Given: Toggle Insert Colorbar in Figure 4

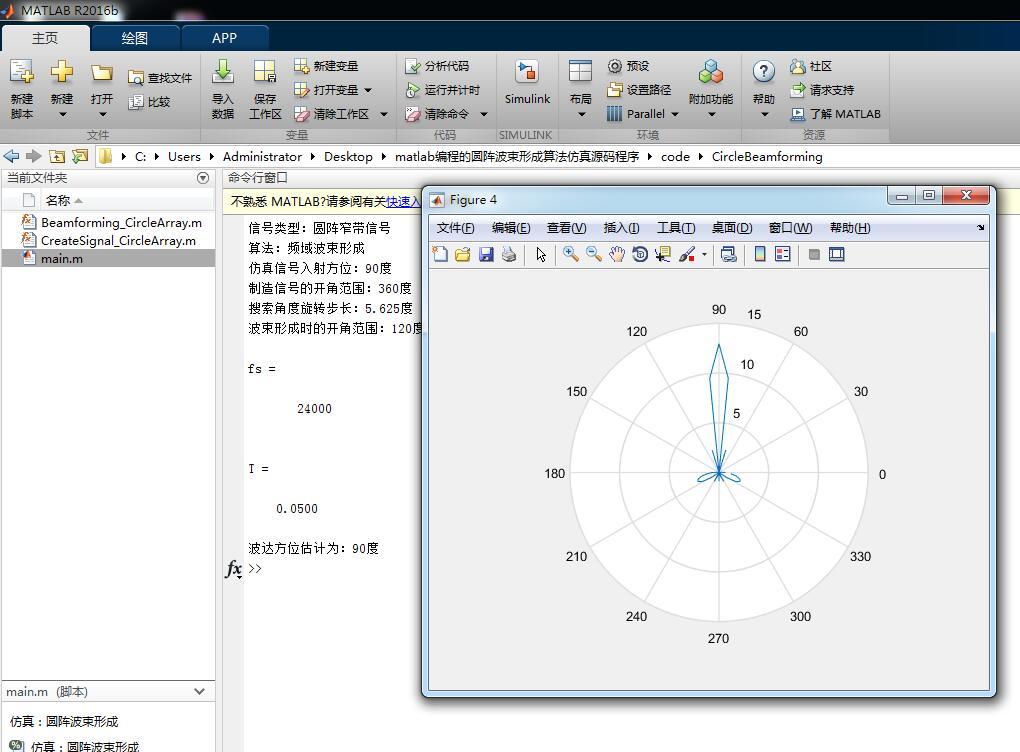Looking at the screenshot, I should point(760,254).
